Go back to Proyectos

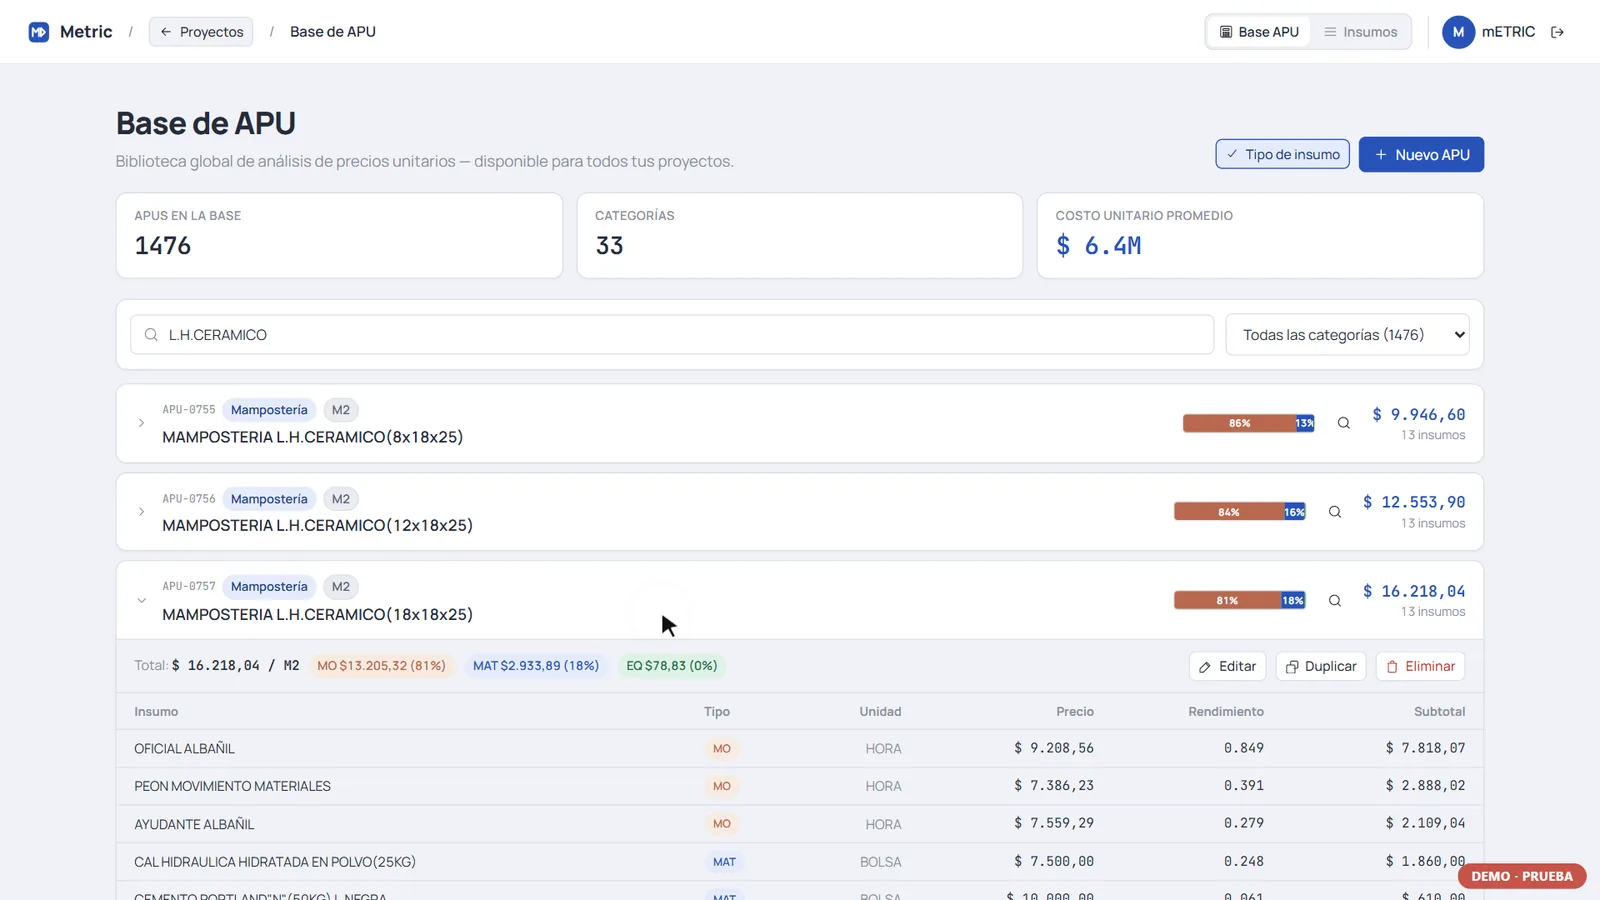[201, 32]
